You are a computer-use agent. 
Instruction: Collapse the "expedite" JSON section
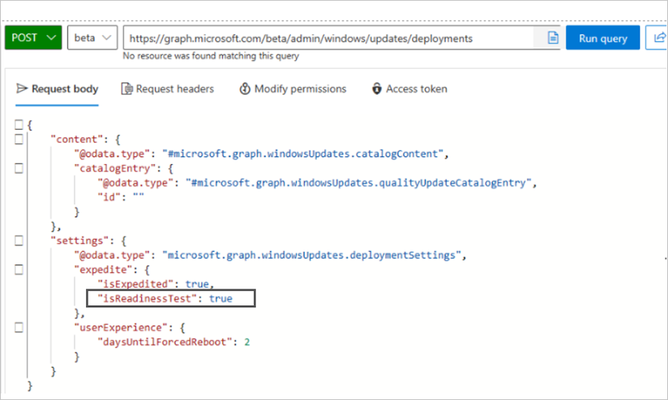click(x=19, y=270)
